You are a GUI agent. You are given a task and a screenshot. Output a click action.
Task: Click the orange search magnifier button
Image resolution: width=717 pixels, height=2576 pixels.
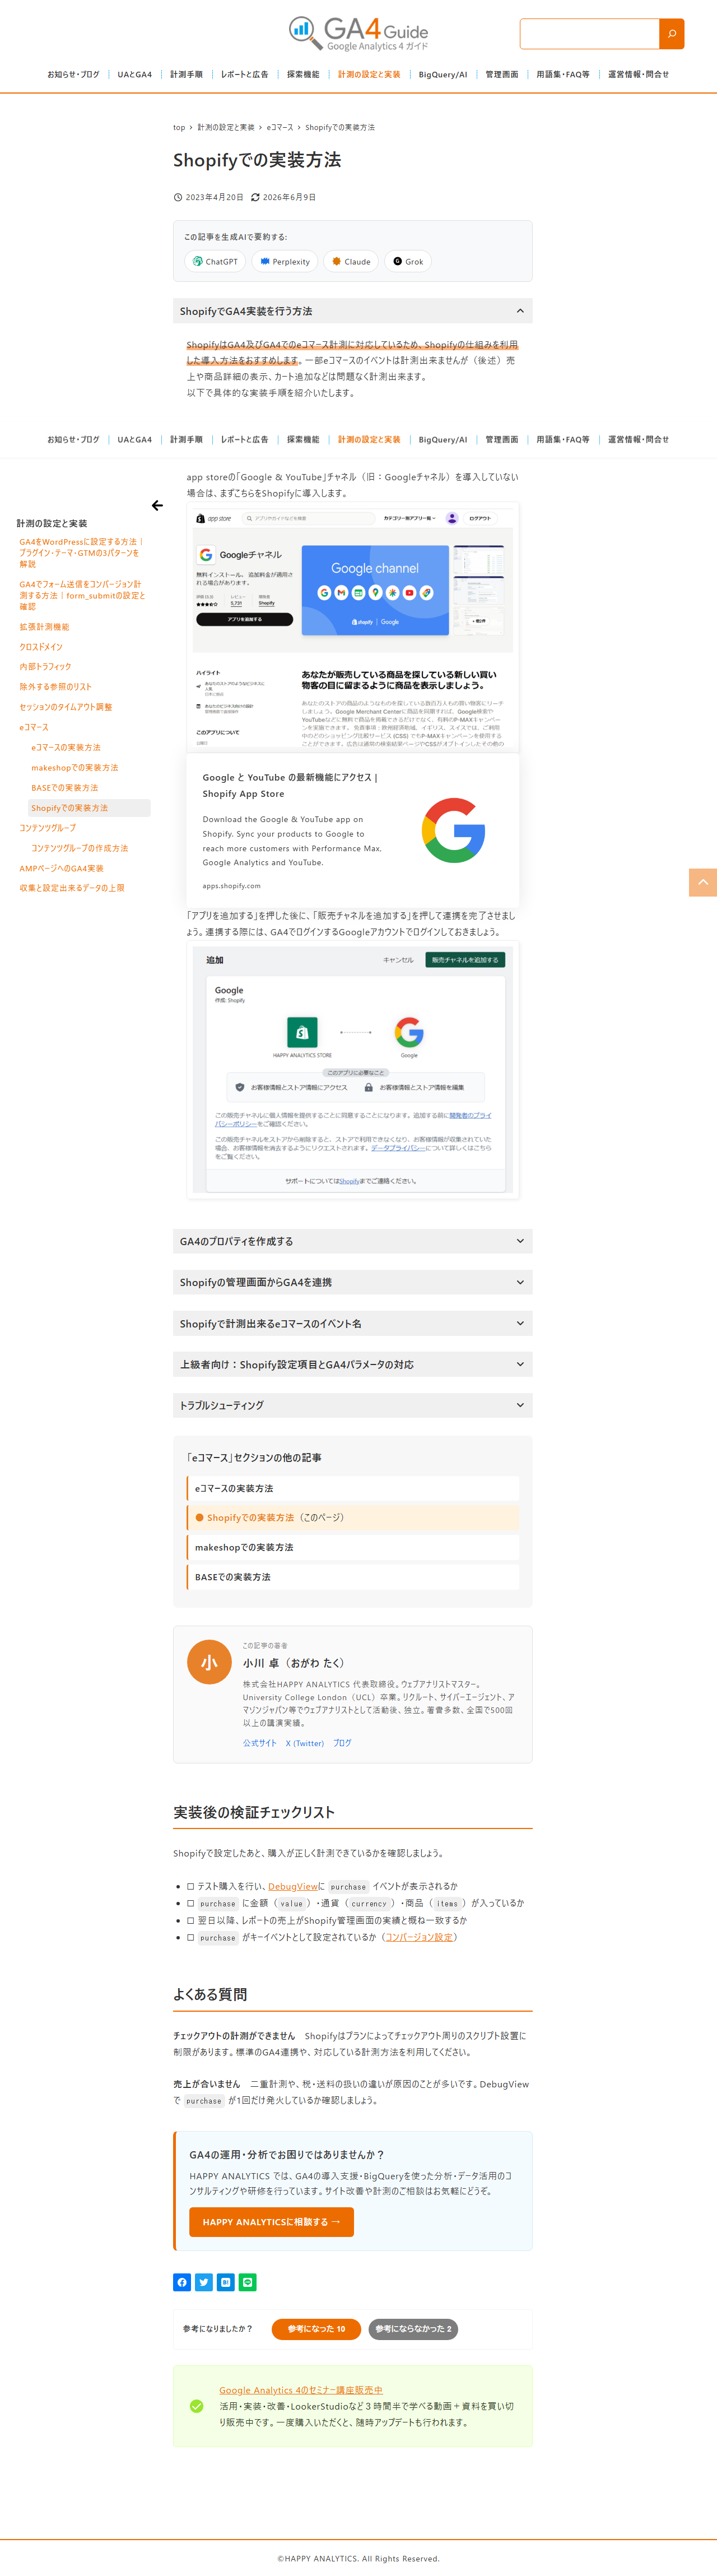672,33
